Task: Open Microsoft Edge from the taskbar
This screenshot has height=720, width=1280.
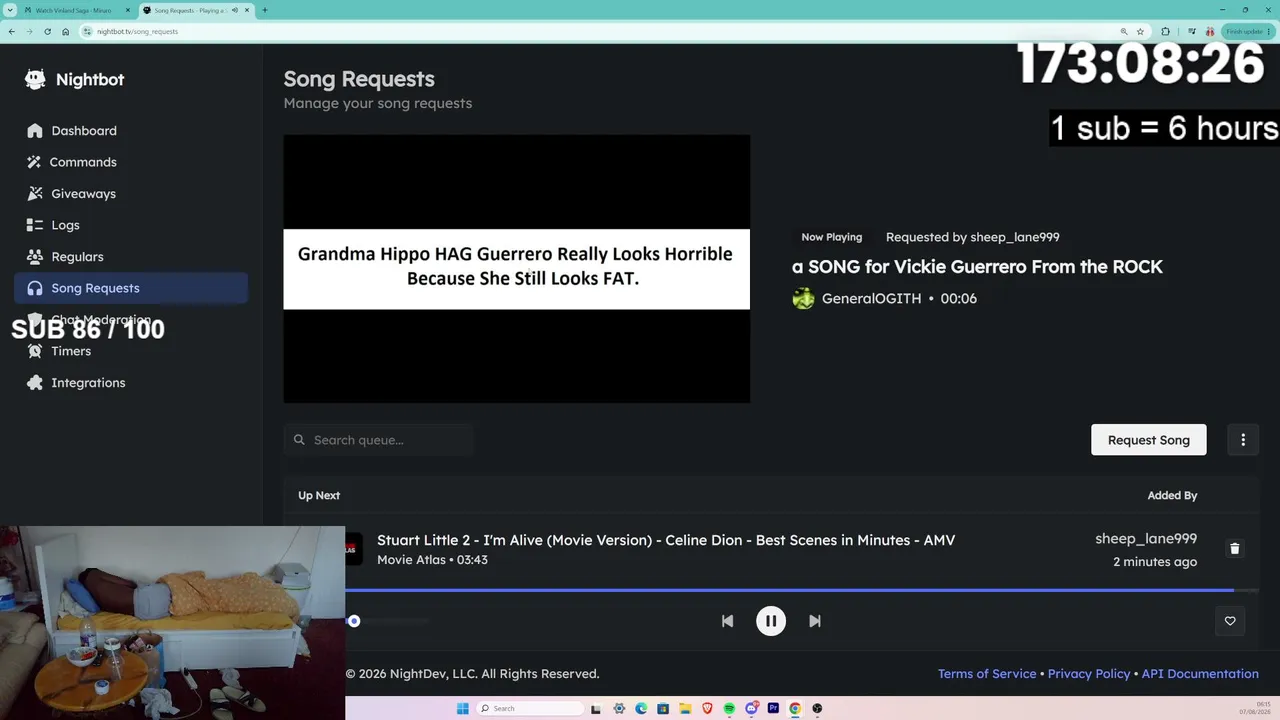Action: tap(641, 708)
